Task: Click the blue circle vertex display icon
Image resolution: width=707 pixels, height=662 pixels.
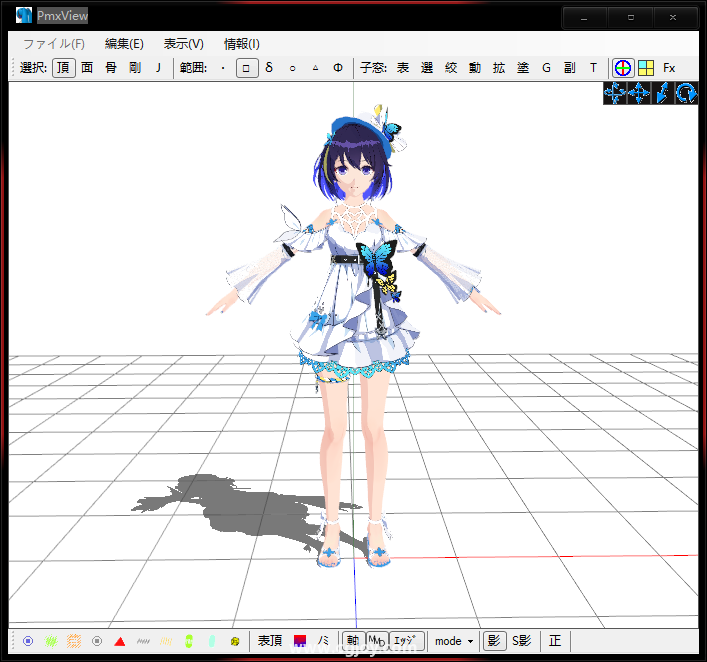Action: point(28,641)
